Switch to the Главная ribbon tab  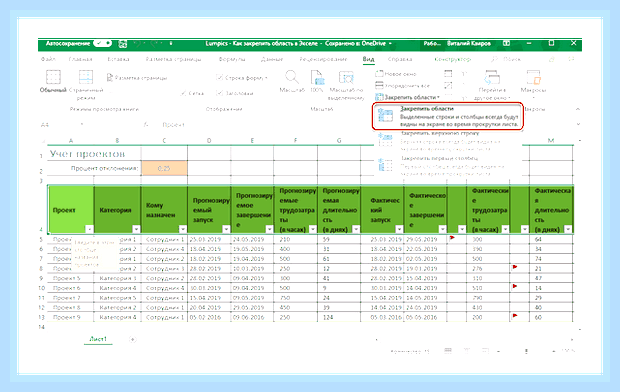(80, 59)
